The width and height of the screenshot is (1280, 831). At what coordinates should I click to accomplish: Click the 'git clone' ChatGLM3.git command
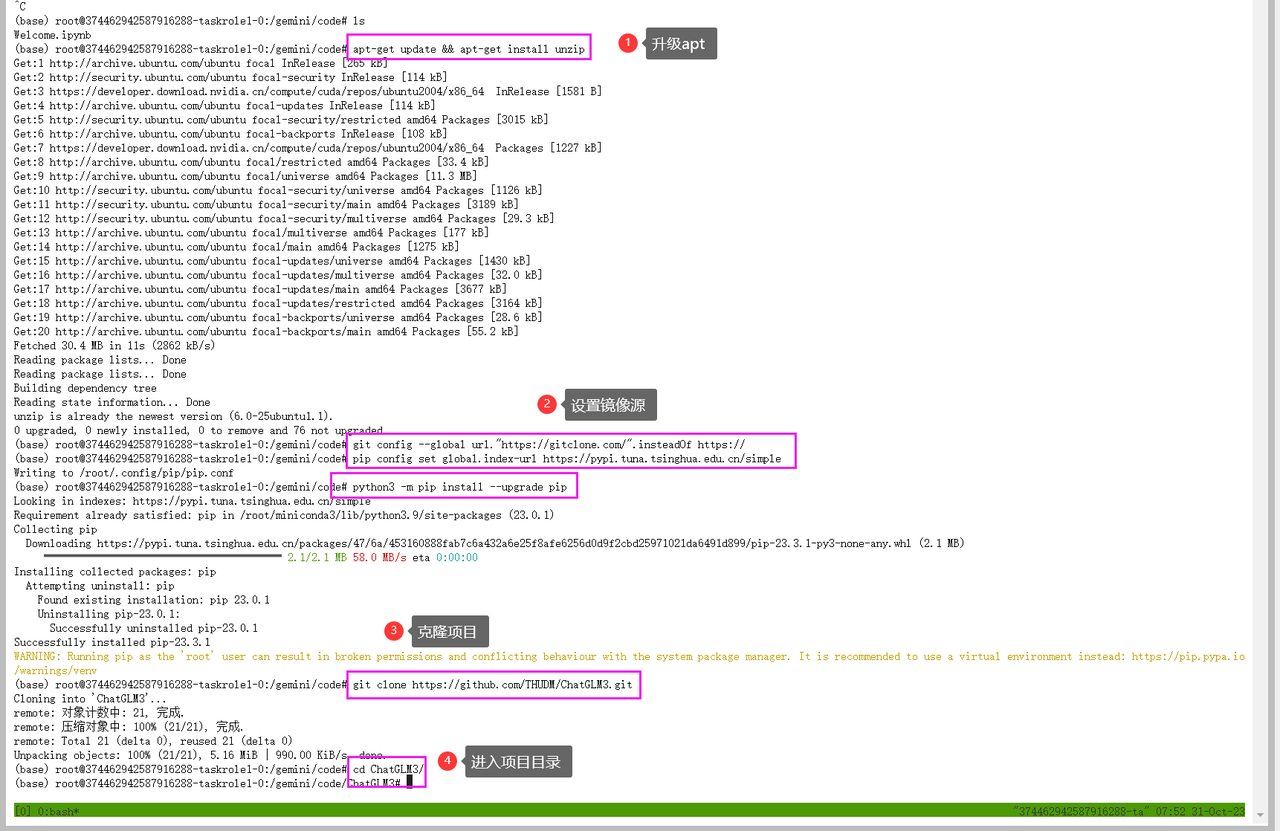(492, 685)
